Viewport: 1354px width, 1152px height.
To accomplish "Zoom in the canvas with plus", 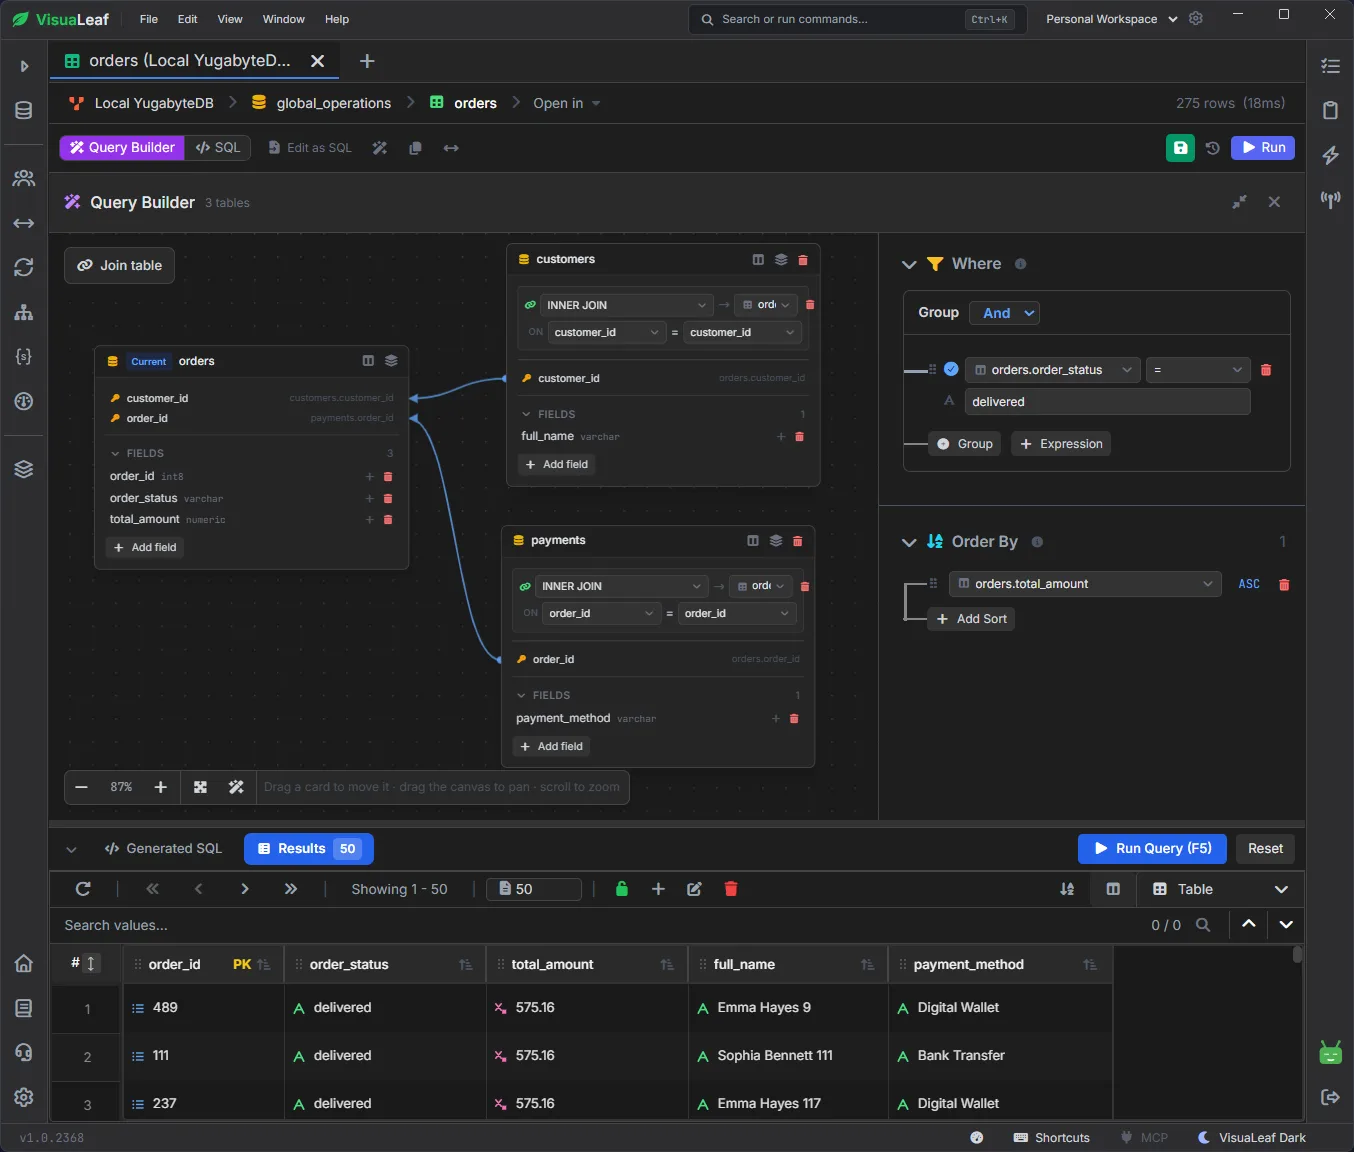I will tap(160, 787).
